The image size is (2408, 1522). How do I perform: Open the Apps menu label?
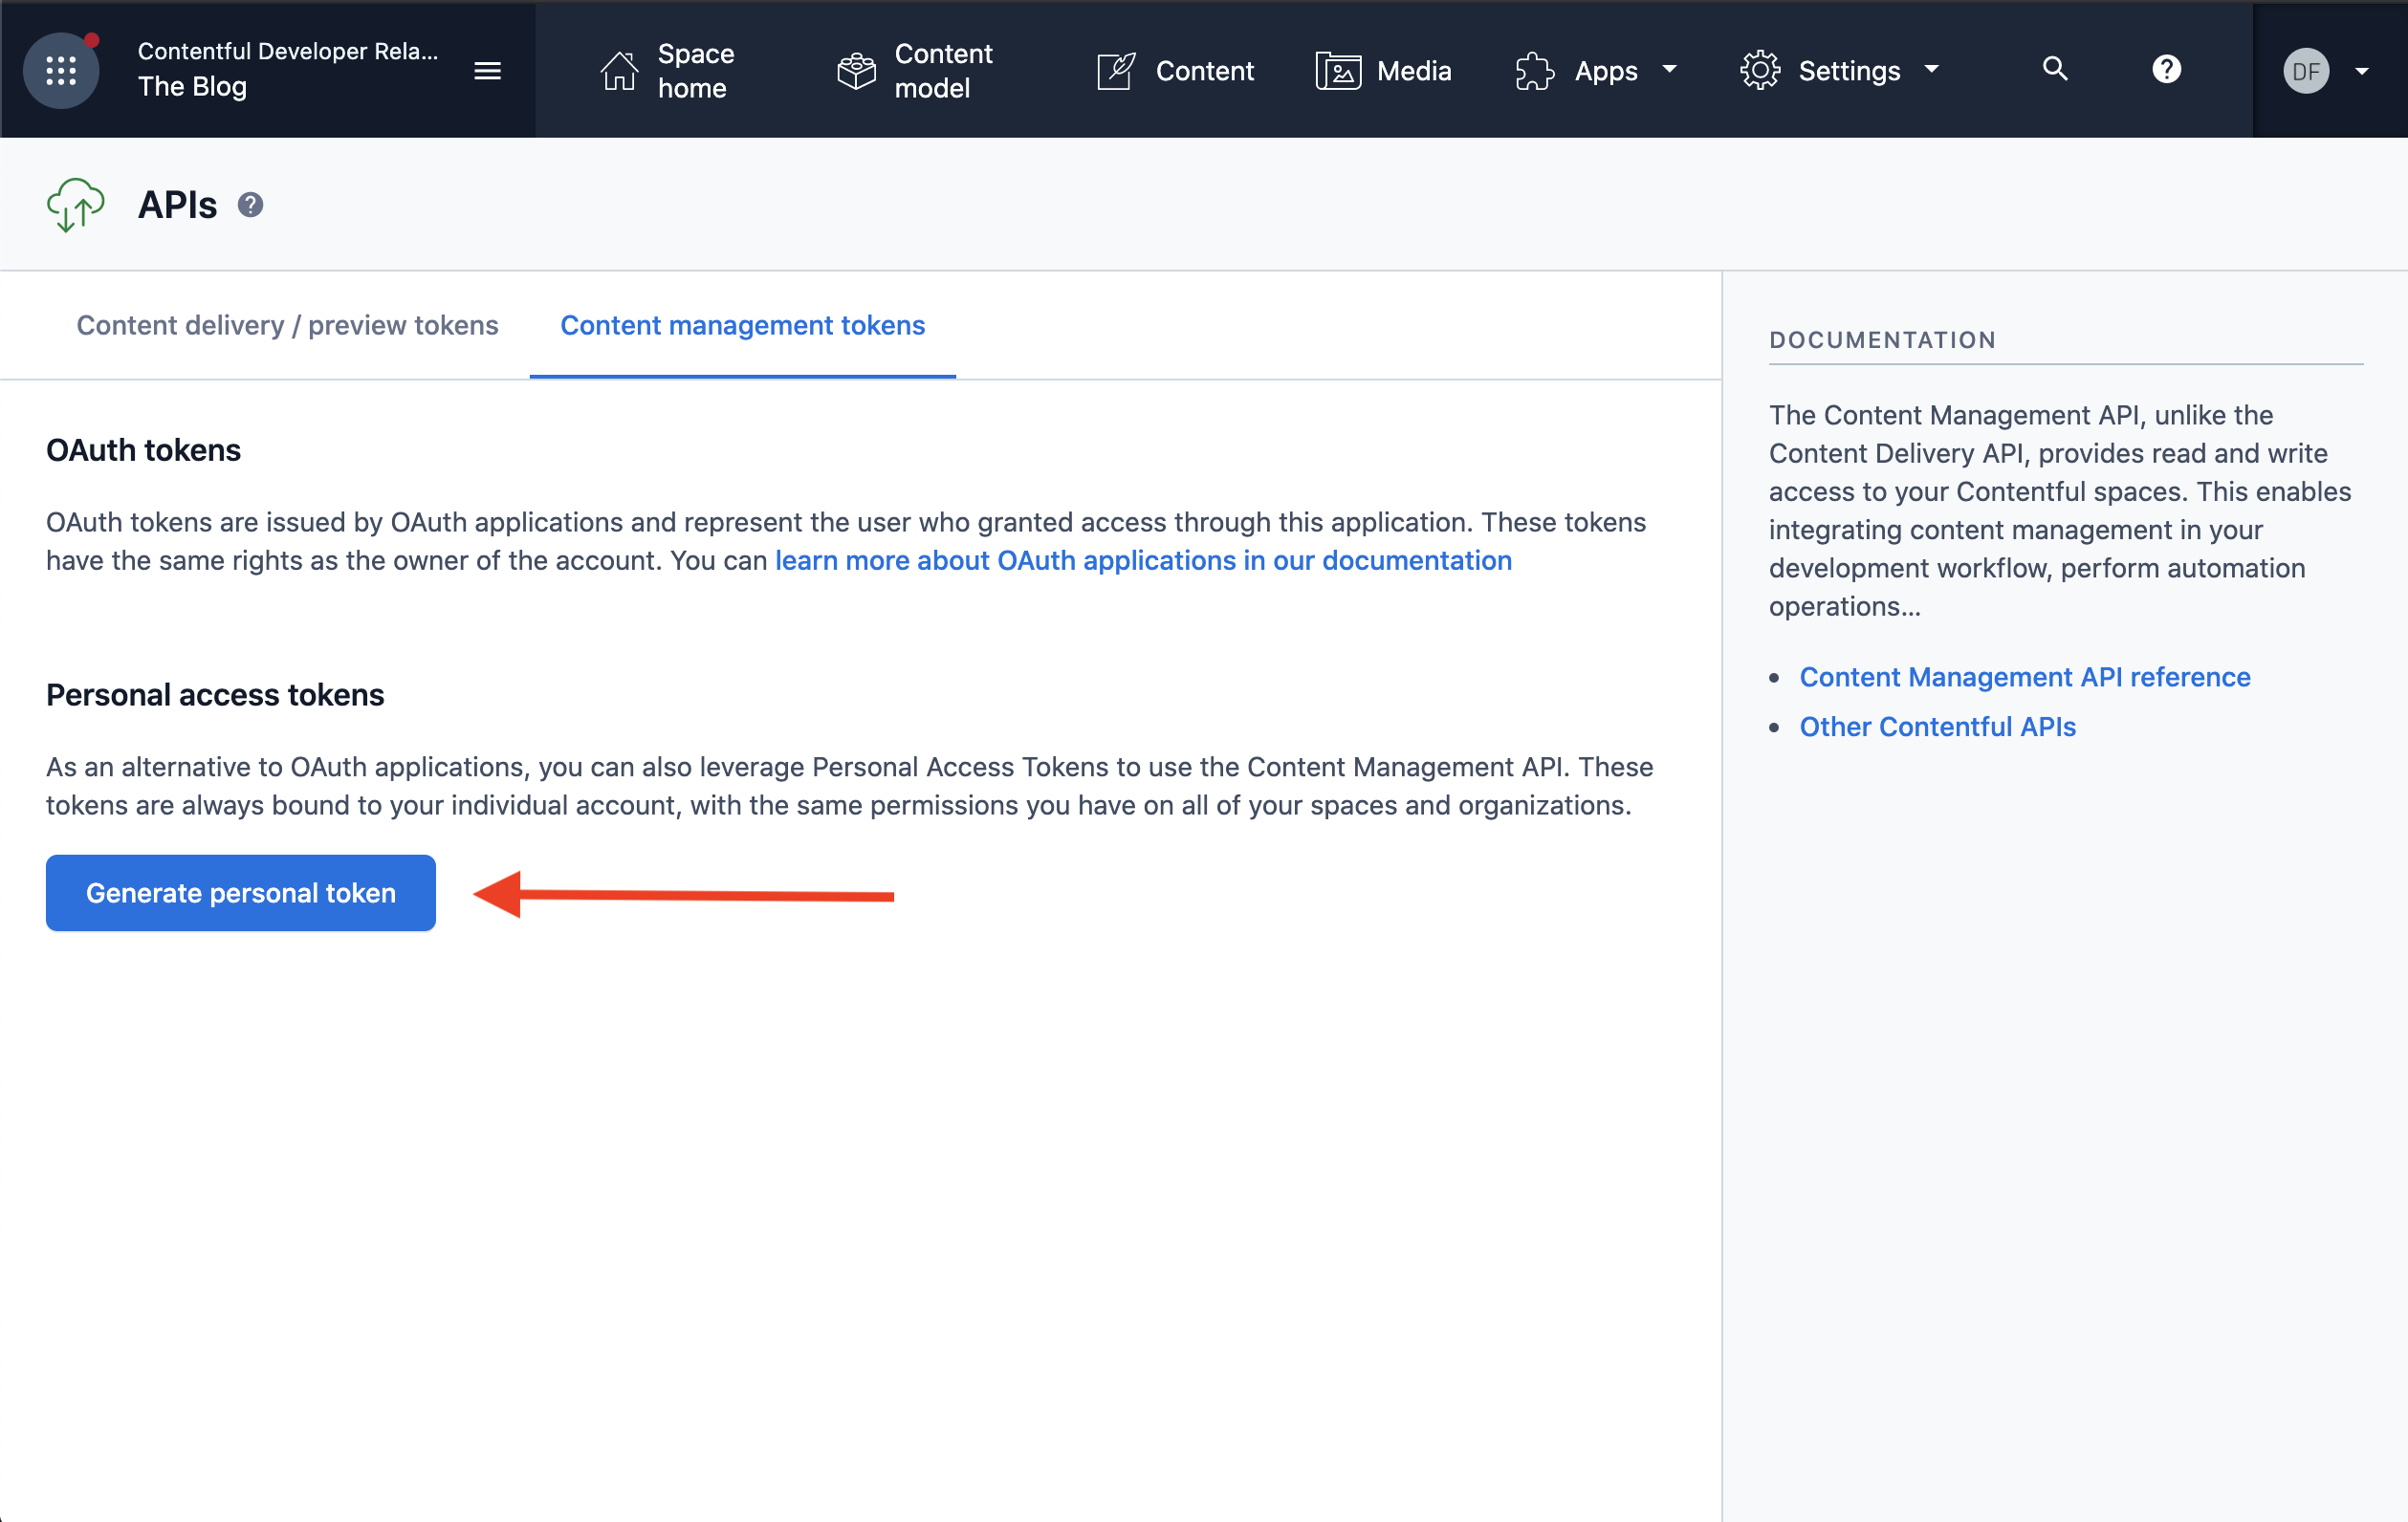(1606, 72)
